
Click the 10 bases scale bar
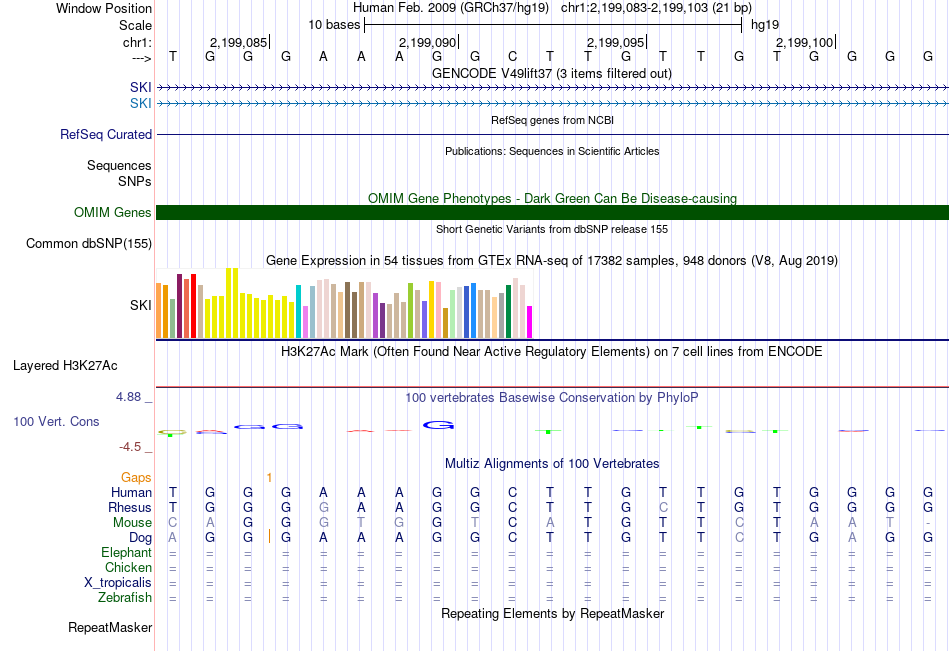tap(552, 24)
